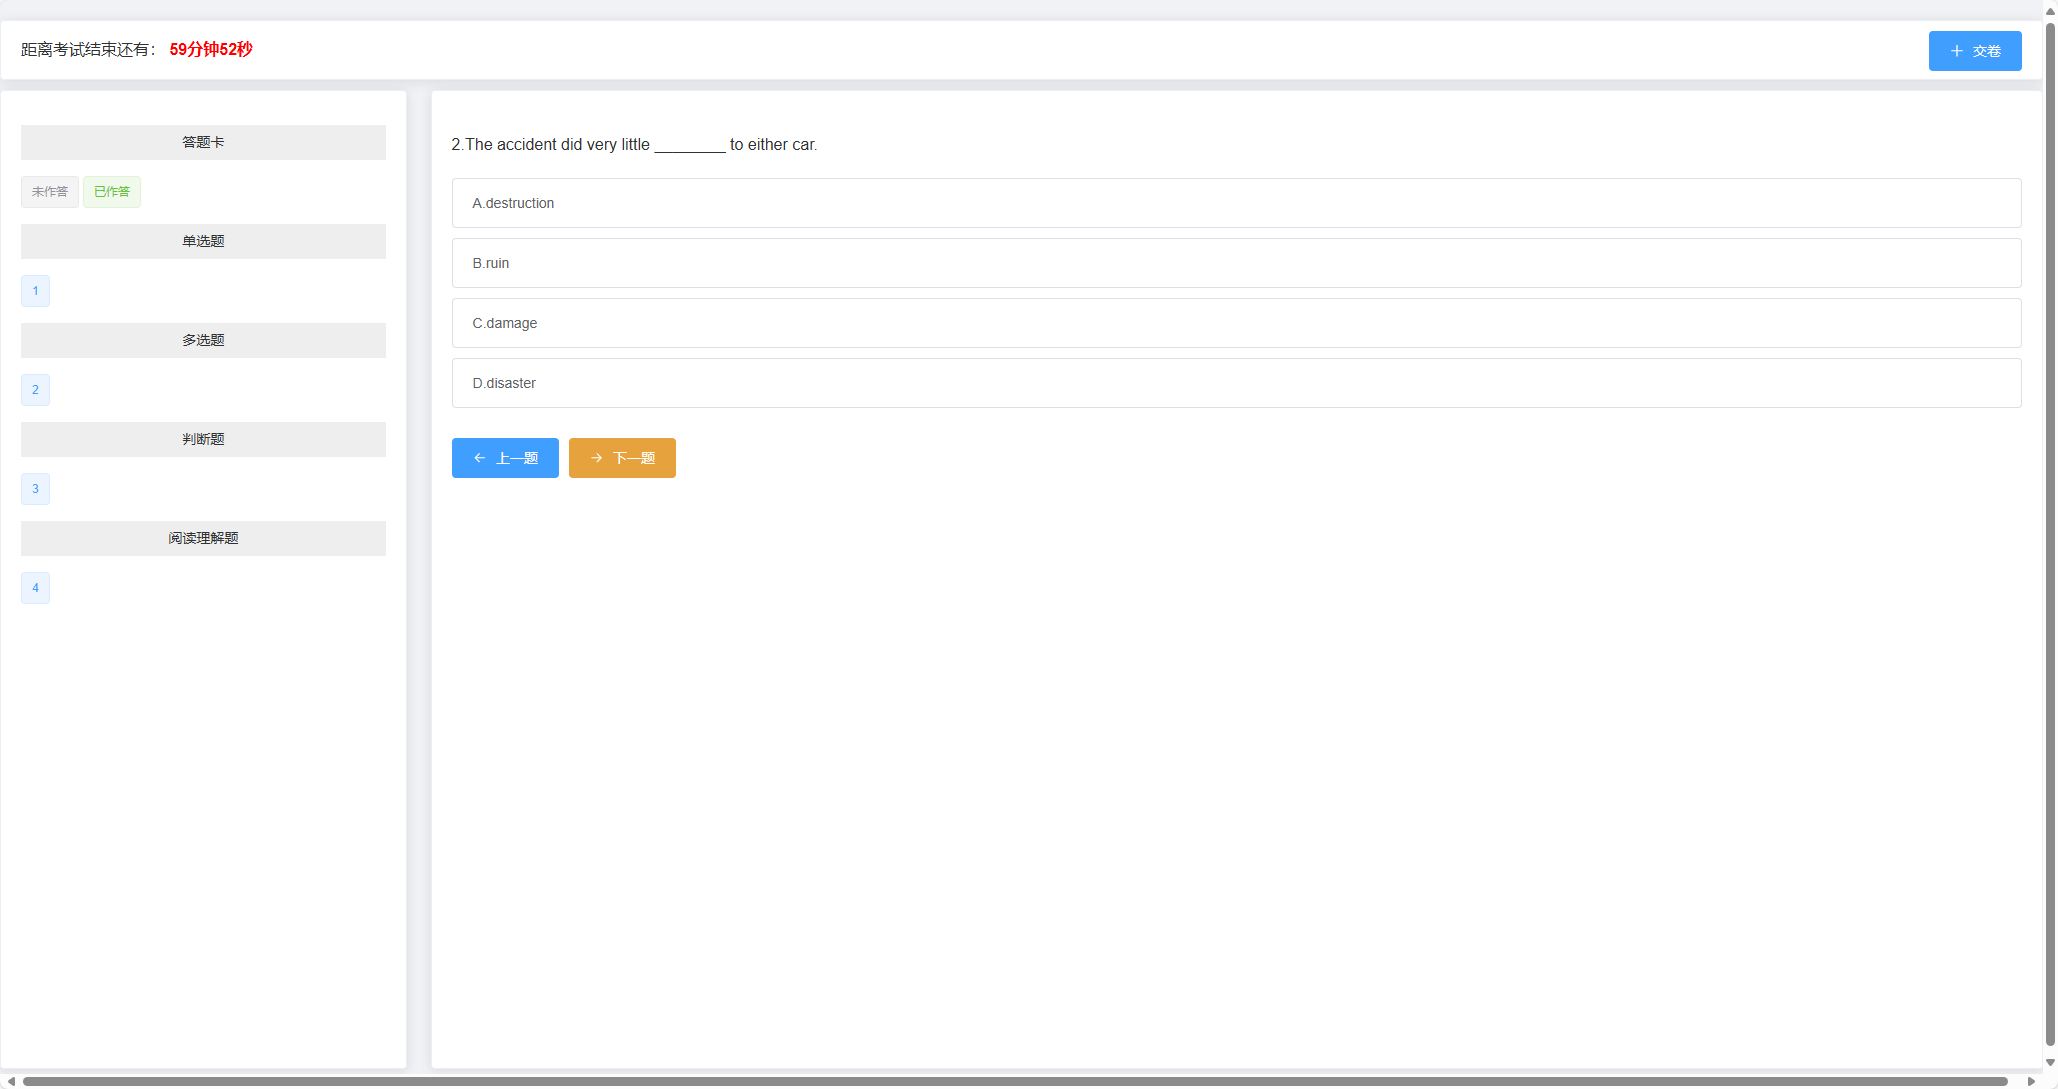2058x1089 pixels.
Task: Click right arrow icon of next question
Action: [597, 458]
